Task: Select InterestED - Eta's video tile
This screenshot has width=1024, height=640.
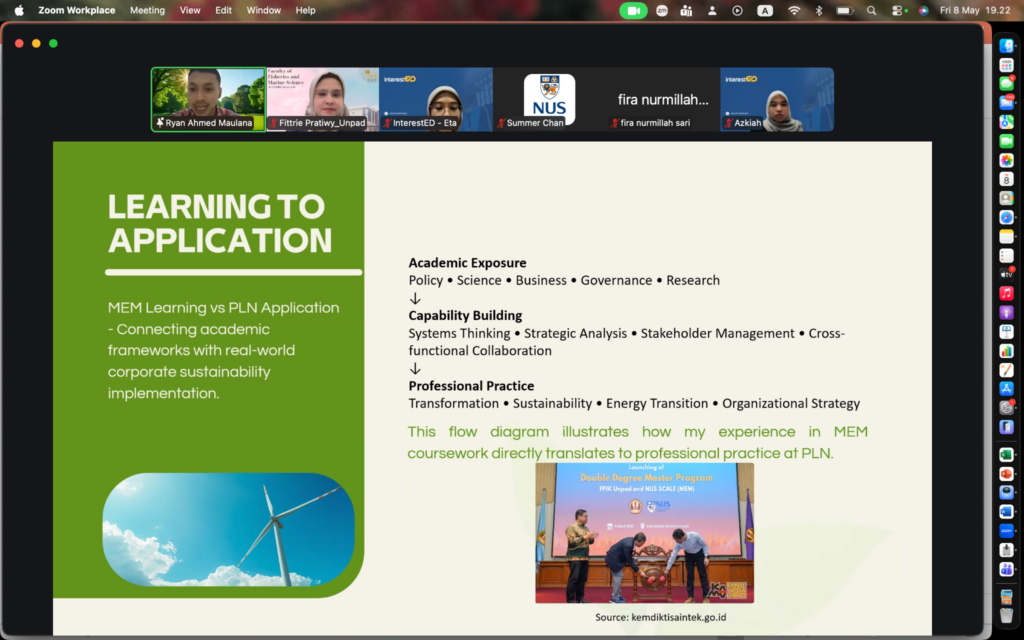Action: (x=436, y=99)
